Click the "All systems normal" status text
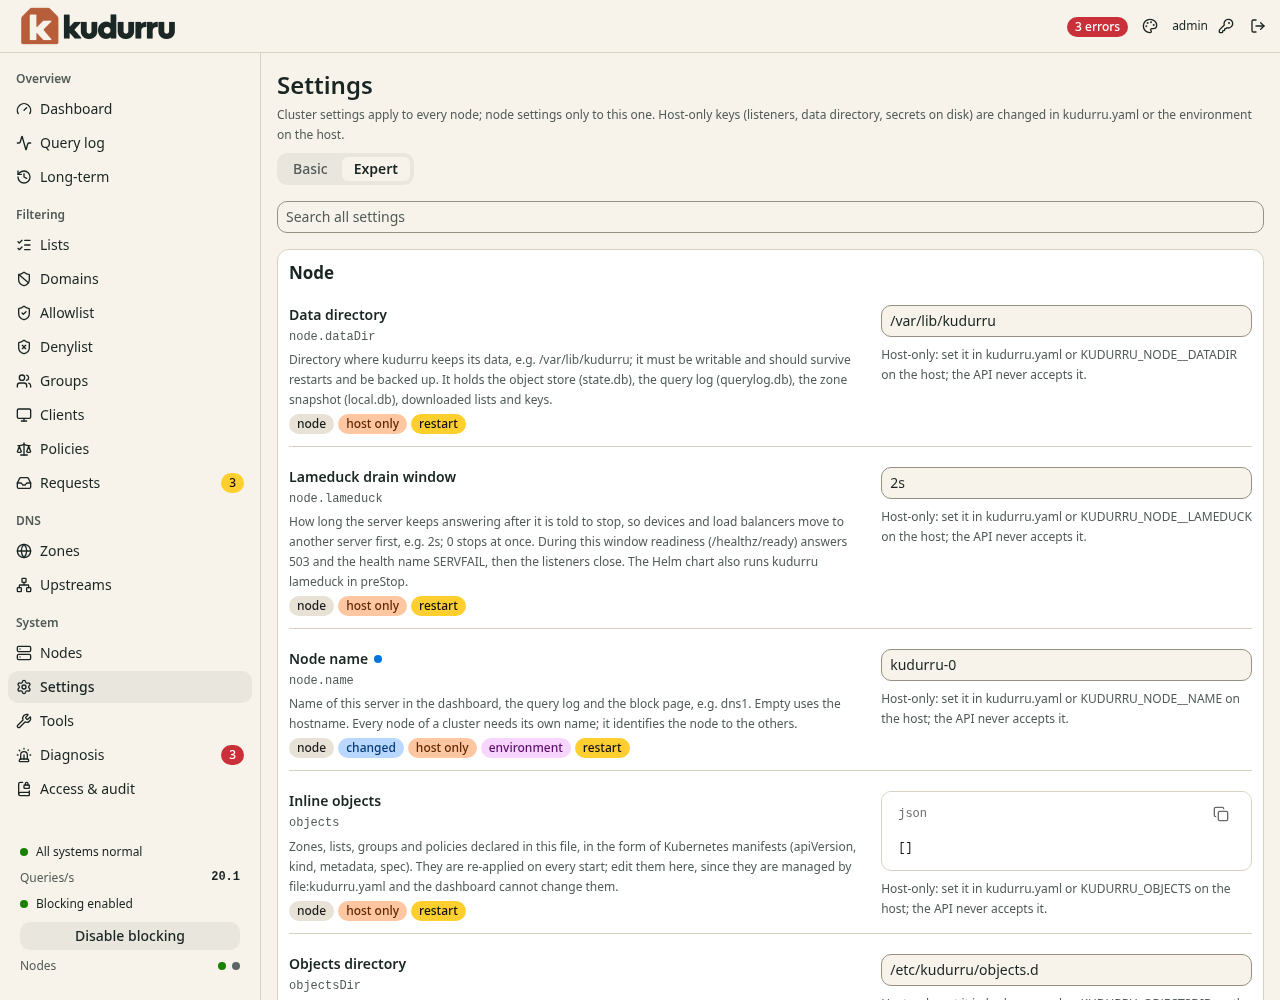This screenshot has width=1280, height=1000. [89, 852]
